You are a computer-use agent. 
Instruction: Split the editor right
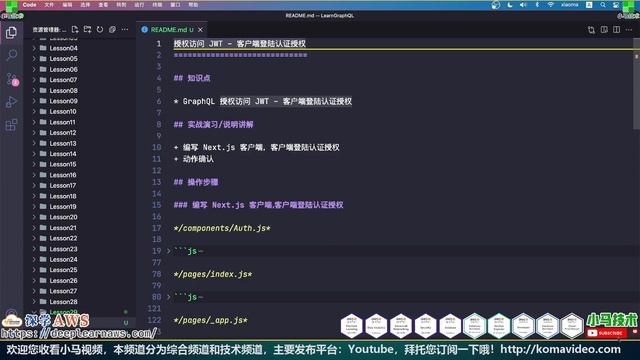coord(617,29)
